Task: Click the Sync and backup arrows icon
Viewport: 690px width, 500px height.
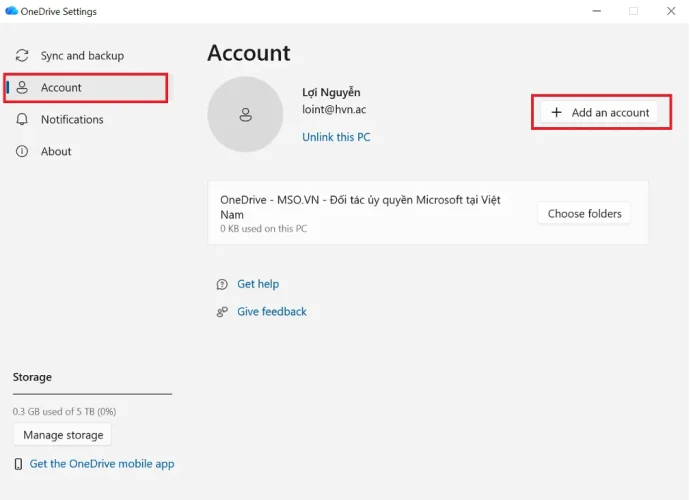Action: point(22,55)
